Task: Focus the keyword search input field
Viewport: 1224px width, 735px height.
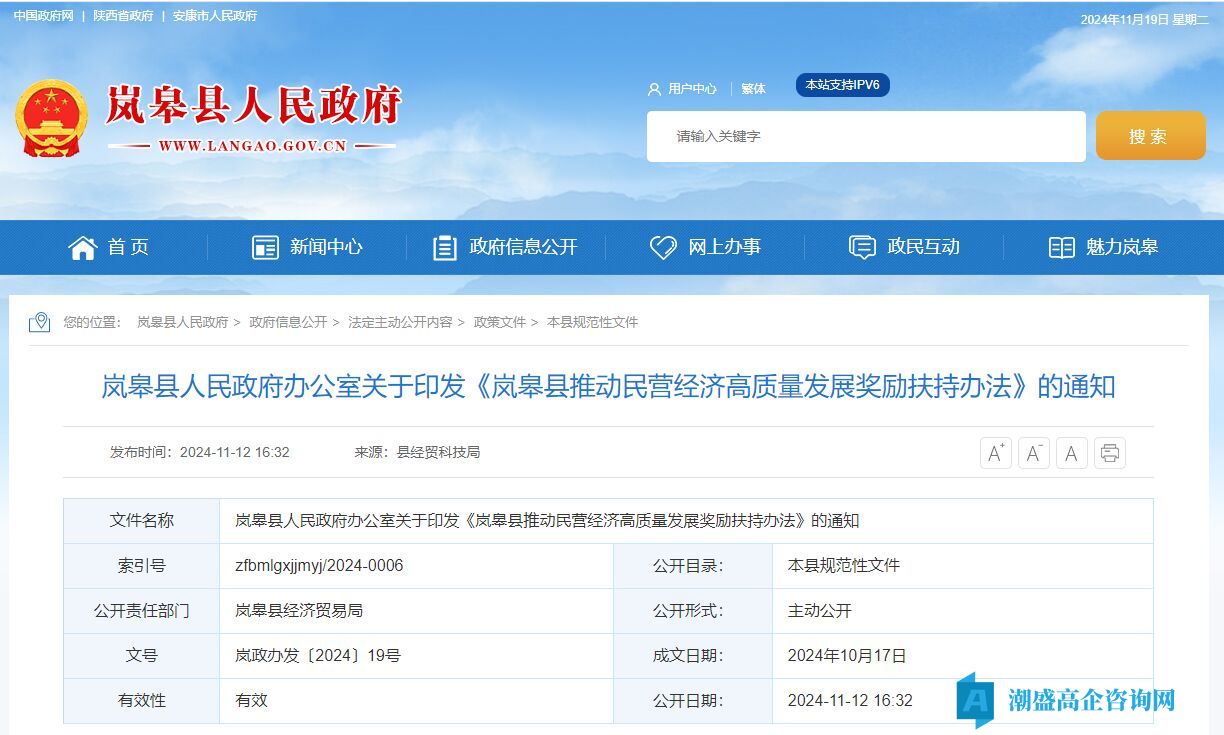Action: 865,136
